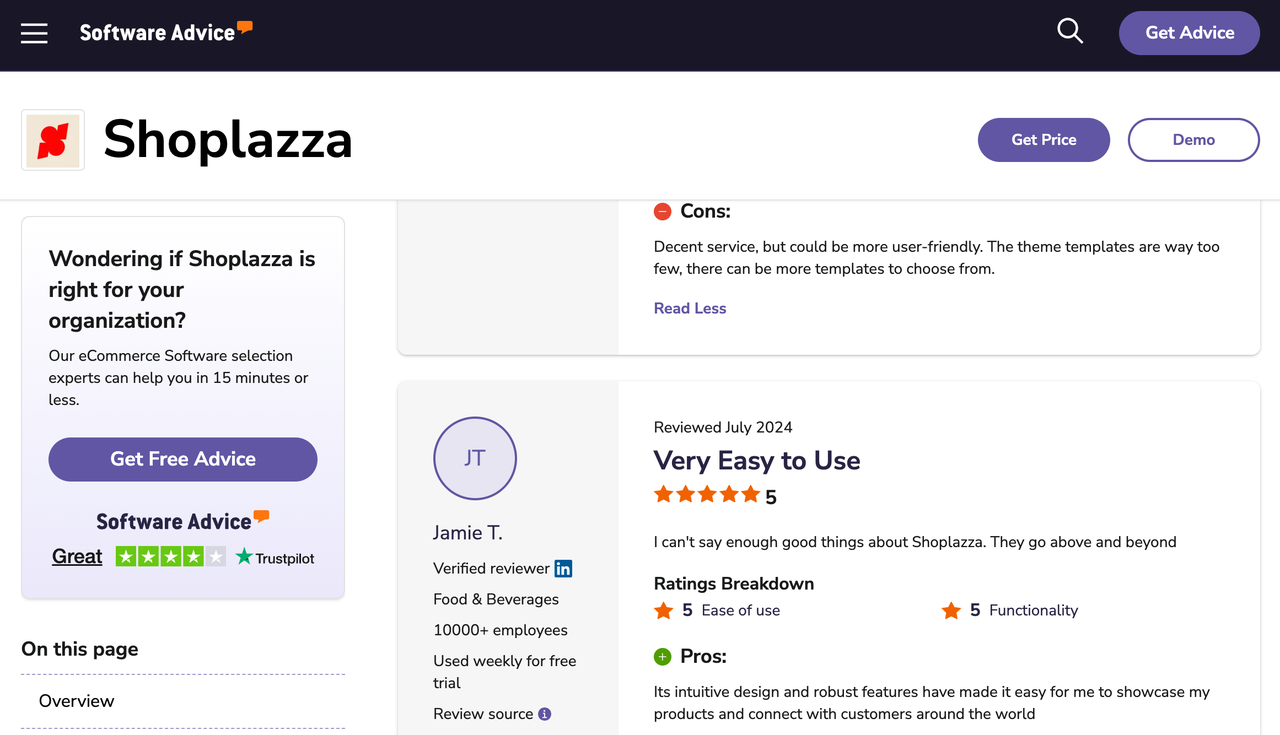Click the Review source info icon
The height and width of the screenshot is (735, 1280).
coord(545,714)
